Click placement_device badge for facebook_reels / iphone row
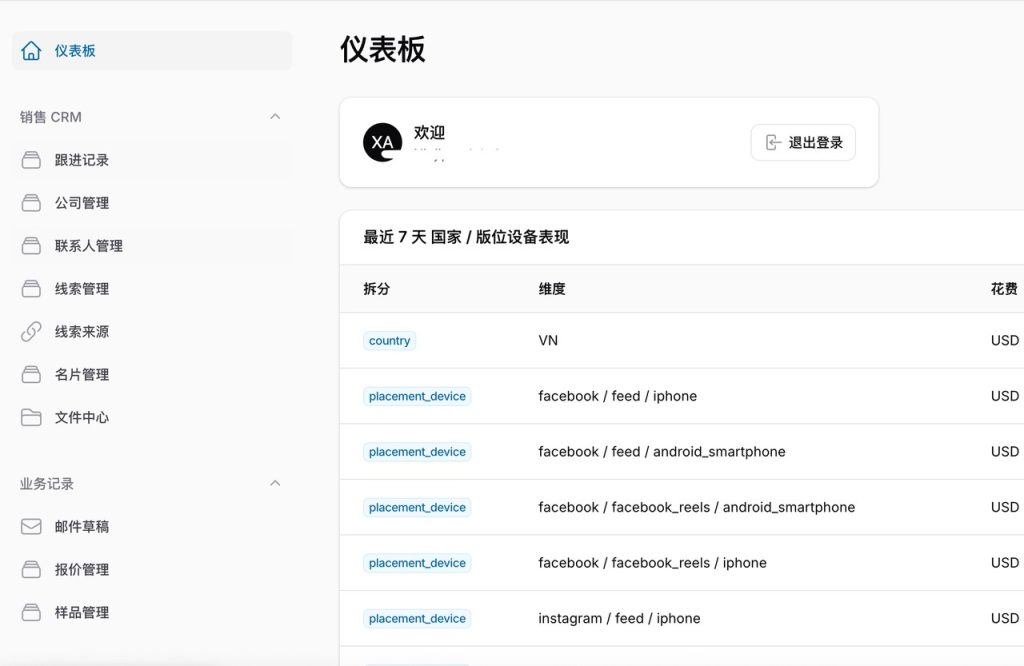The height and width of the screenshot is (666, 1024). click(x=417, y=563)
